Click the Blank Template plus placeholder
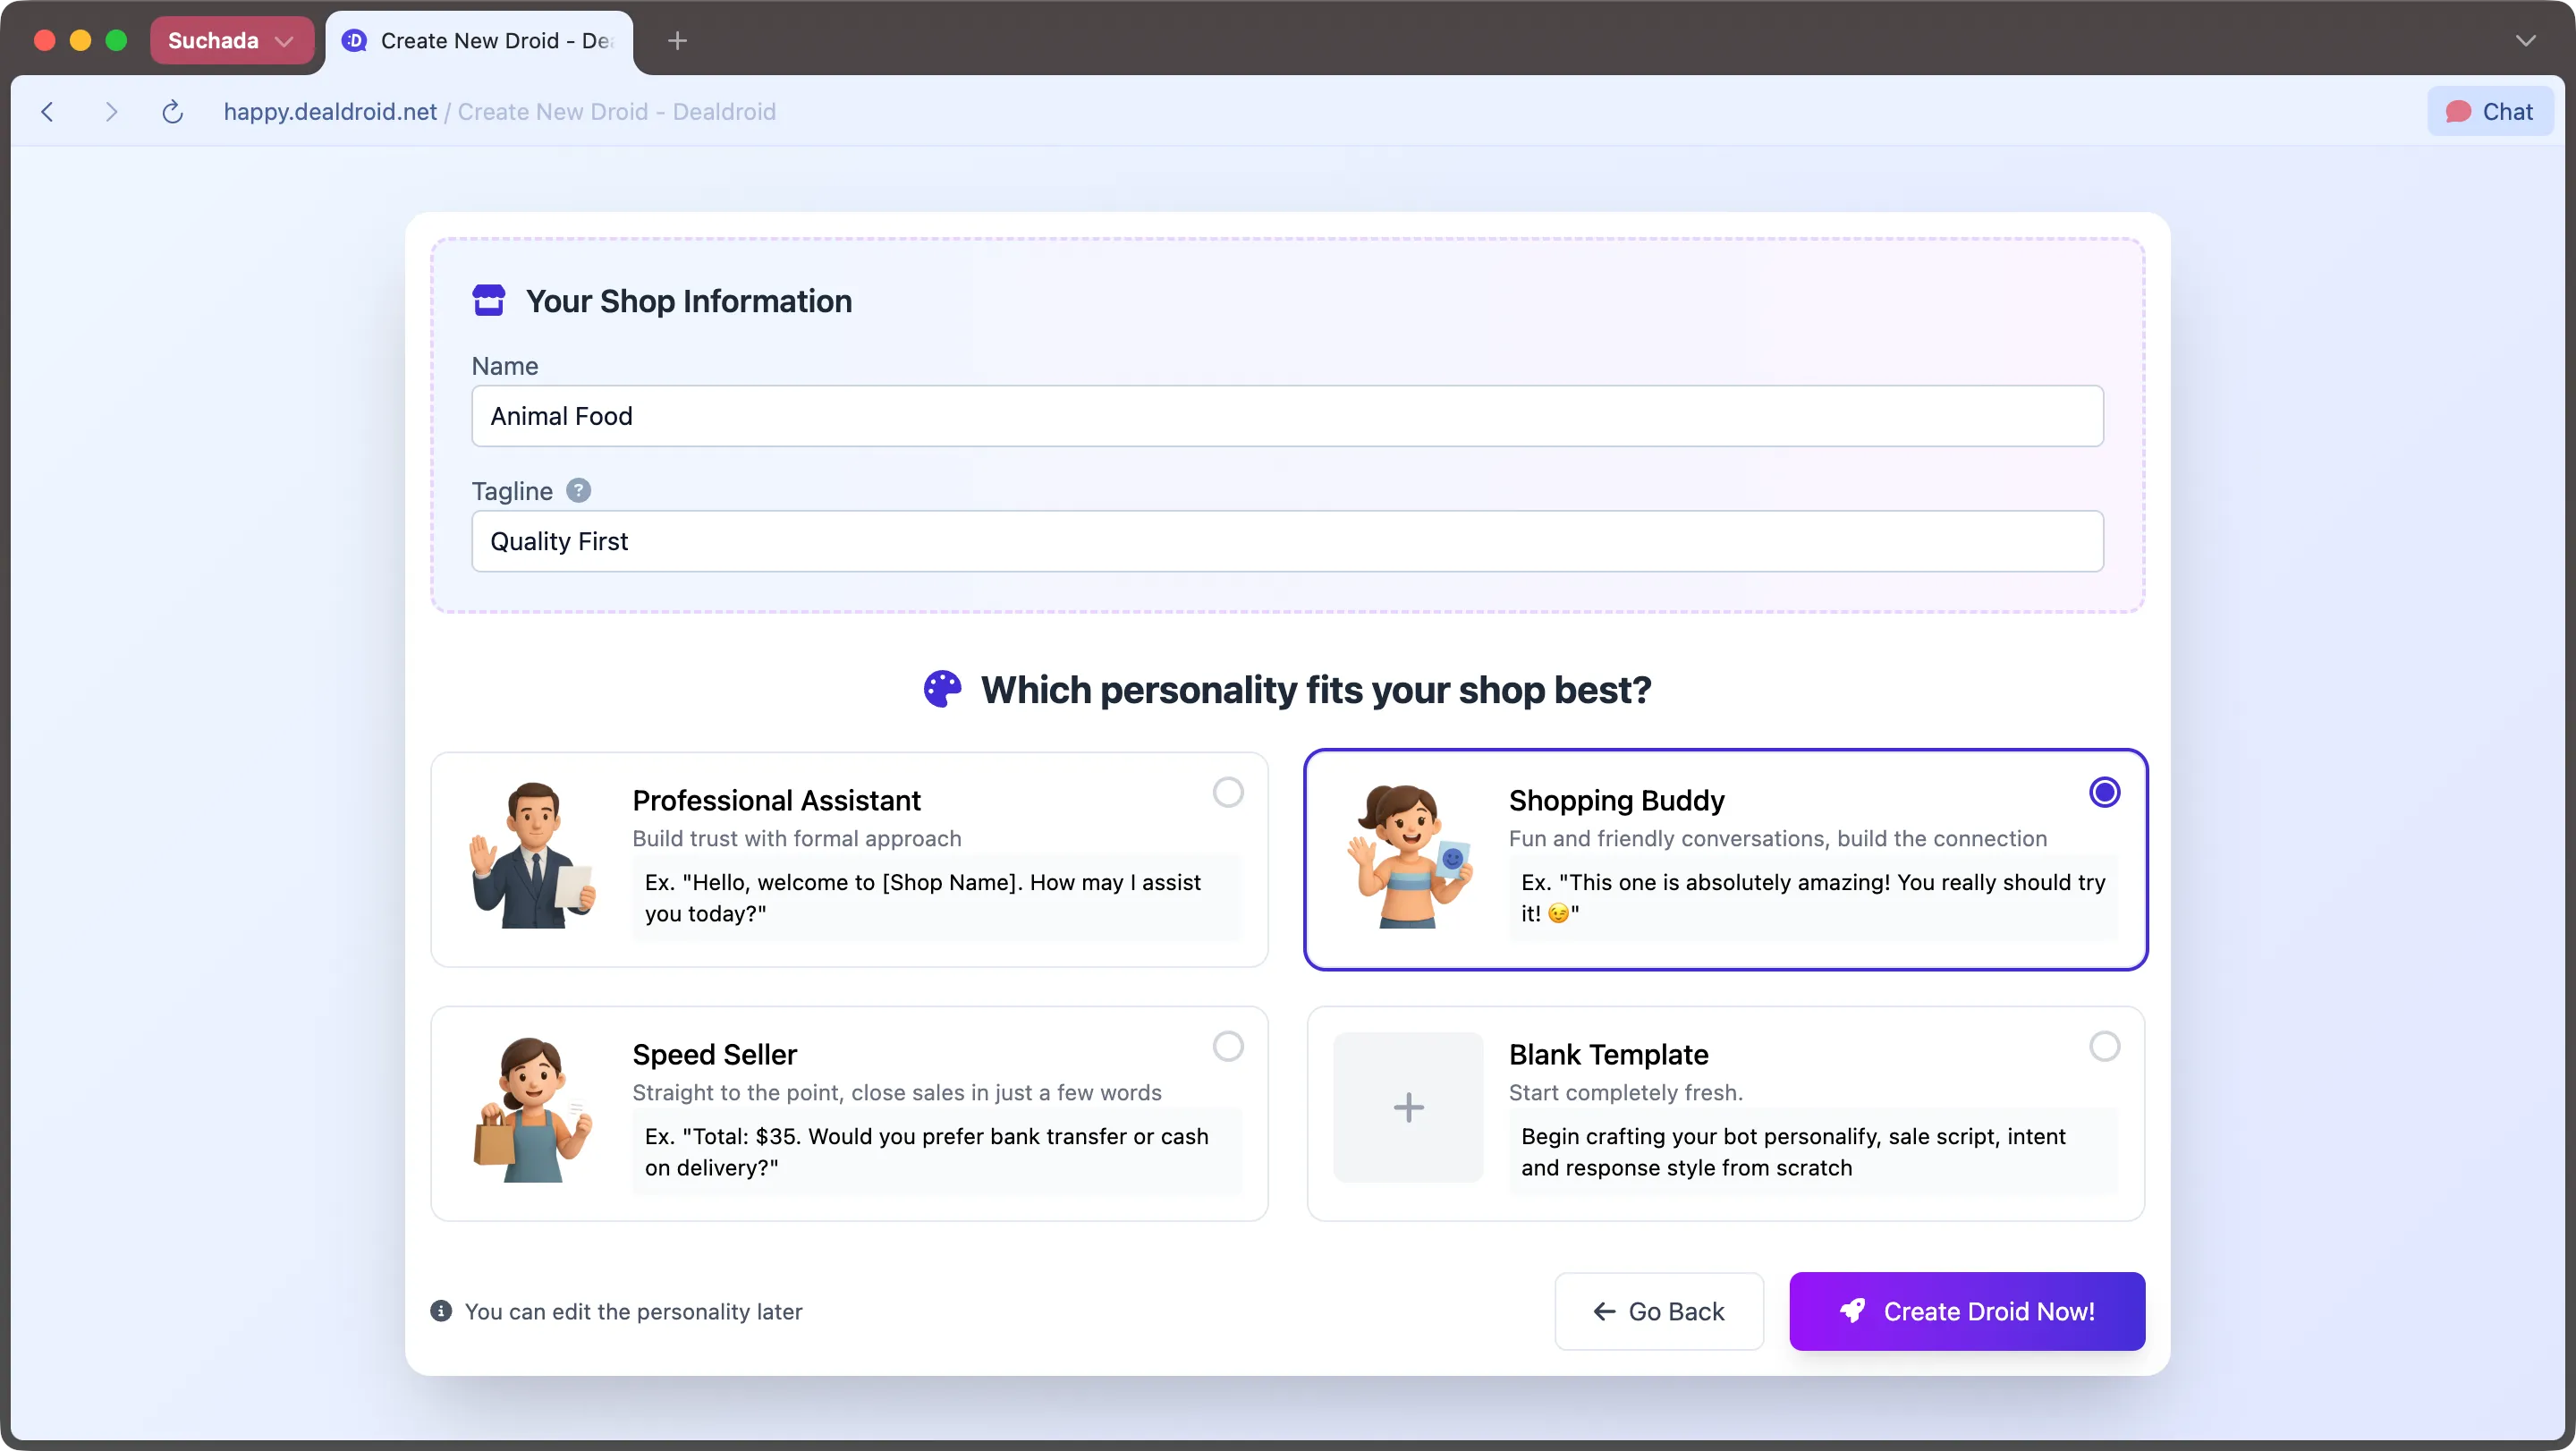The width and height of the screenshot is (2576, 1451). pyautogui.click(x=1408, y=1107)
